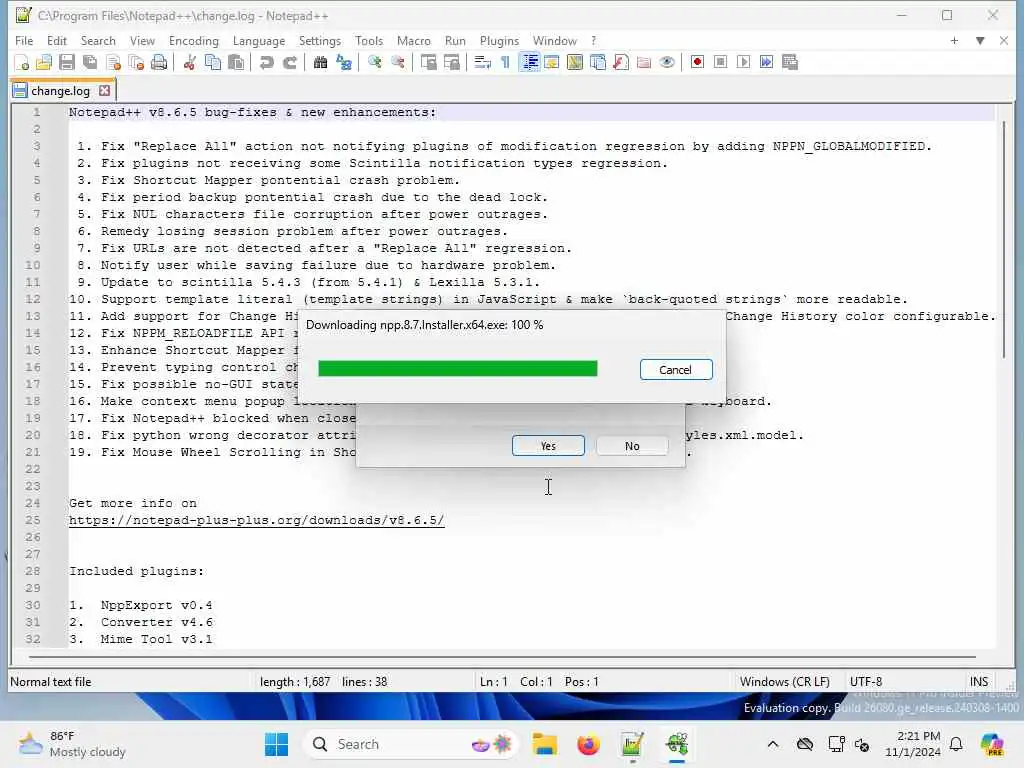This screenshot has width=1024, height=768.
Task: Cut selection using scissors icon
Action: (189, 63)
